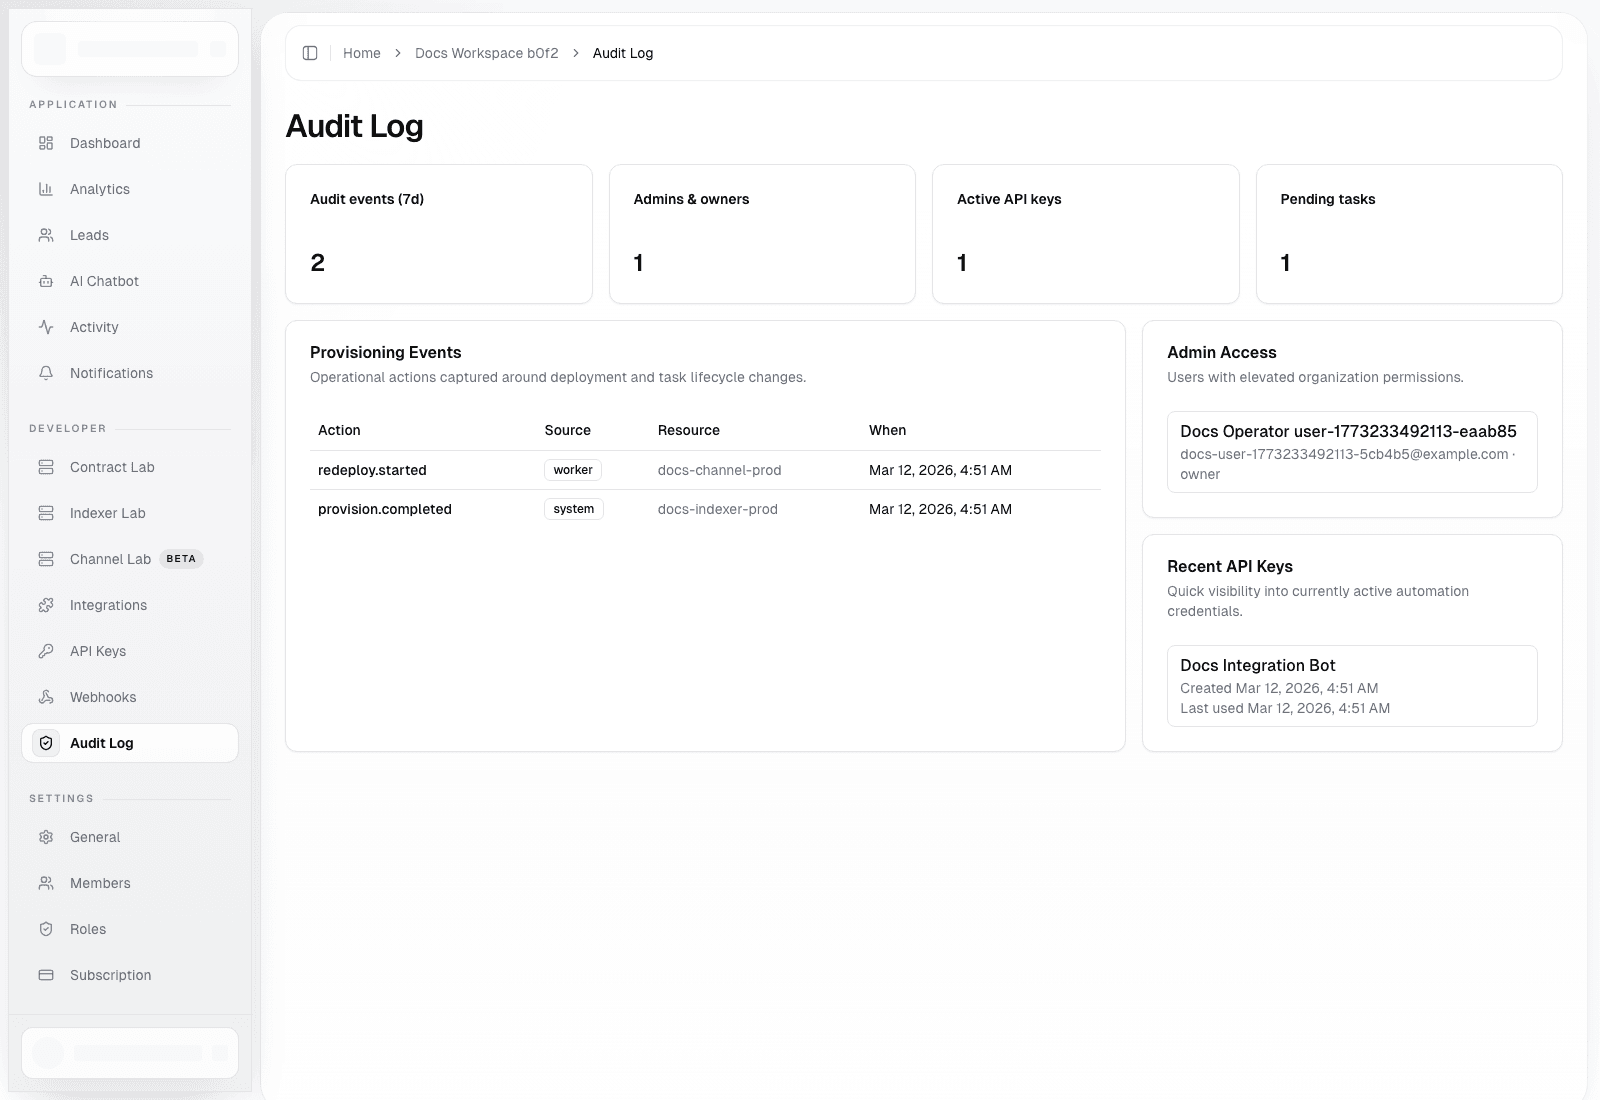Open the Docs Integration Bot API key card
1600x1100 pixels.
(x=1352, y=686)
